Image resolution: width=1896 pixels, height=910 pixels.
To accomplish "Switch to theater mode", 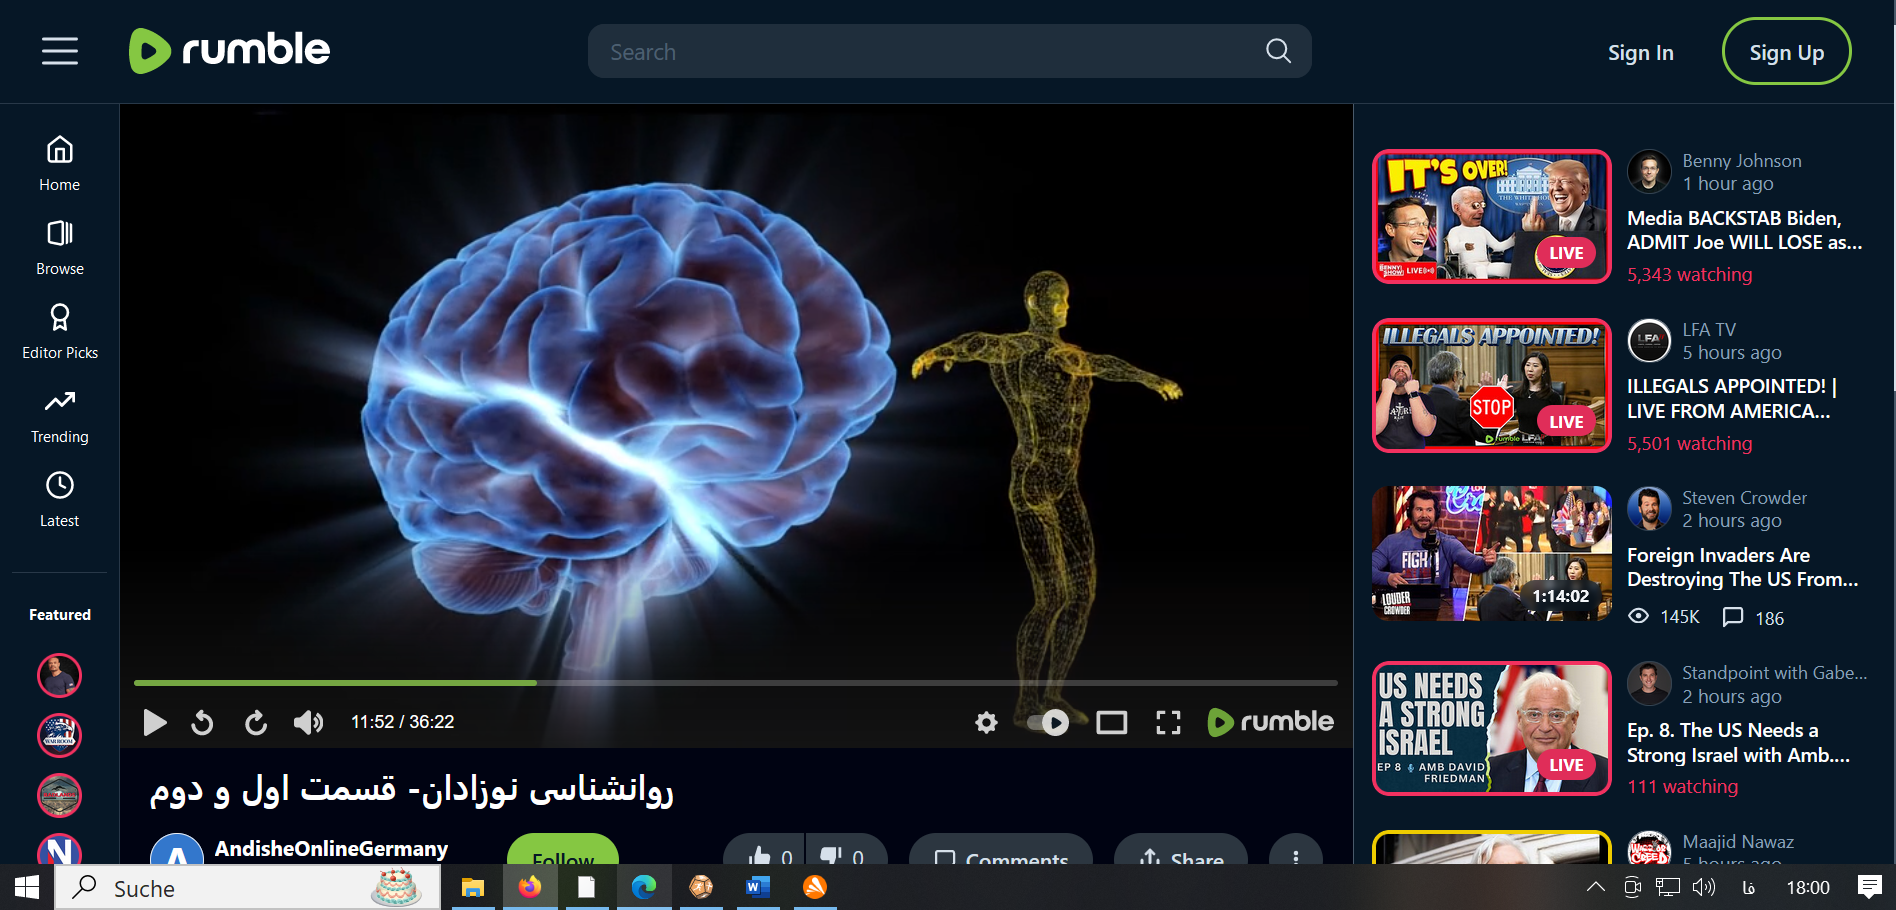I will point(1111,722).
